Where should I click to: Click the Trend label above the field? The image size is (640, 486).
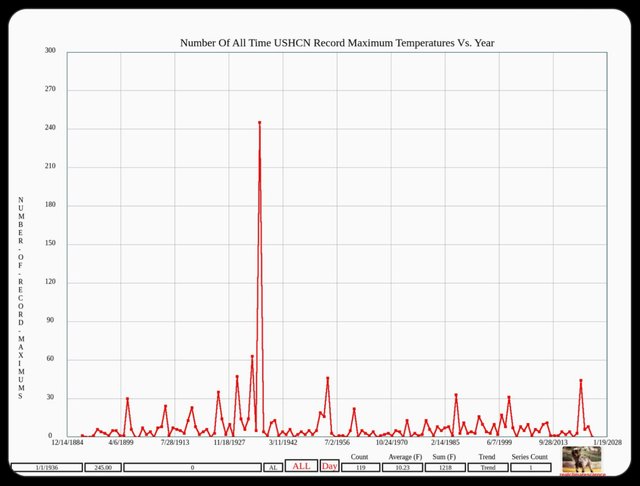click(487, 457)
